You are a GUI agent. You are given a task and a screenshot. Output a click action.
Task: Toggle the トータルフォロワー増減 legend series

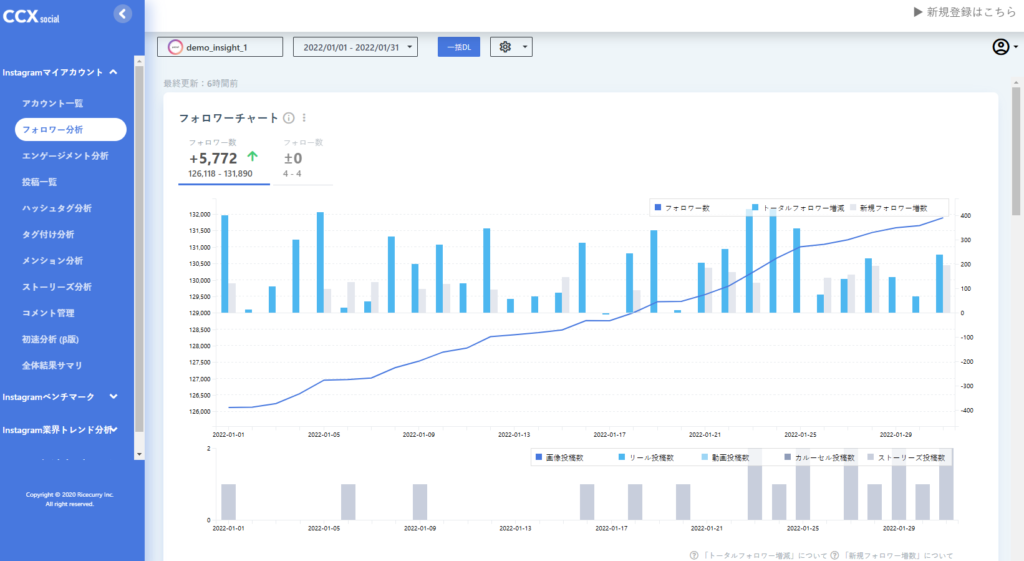click(798, 208)
